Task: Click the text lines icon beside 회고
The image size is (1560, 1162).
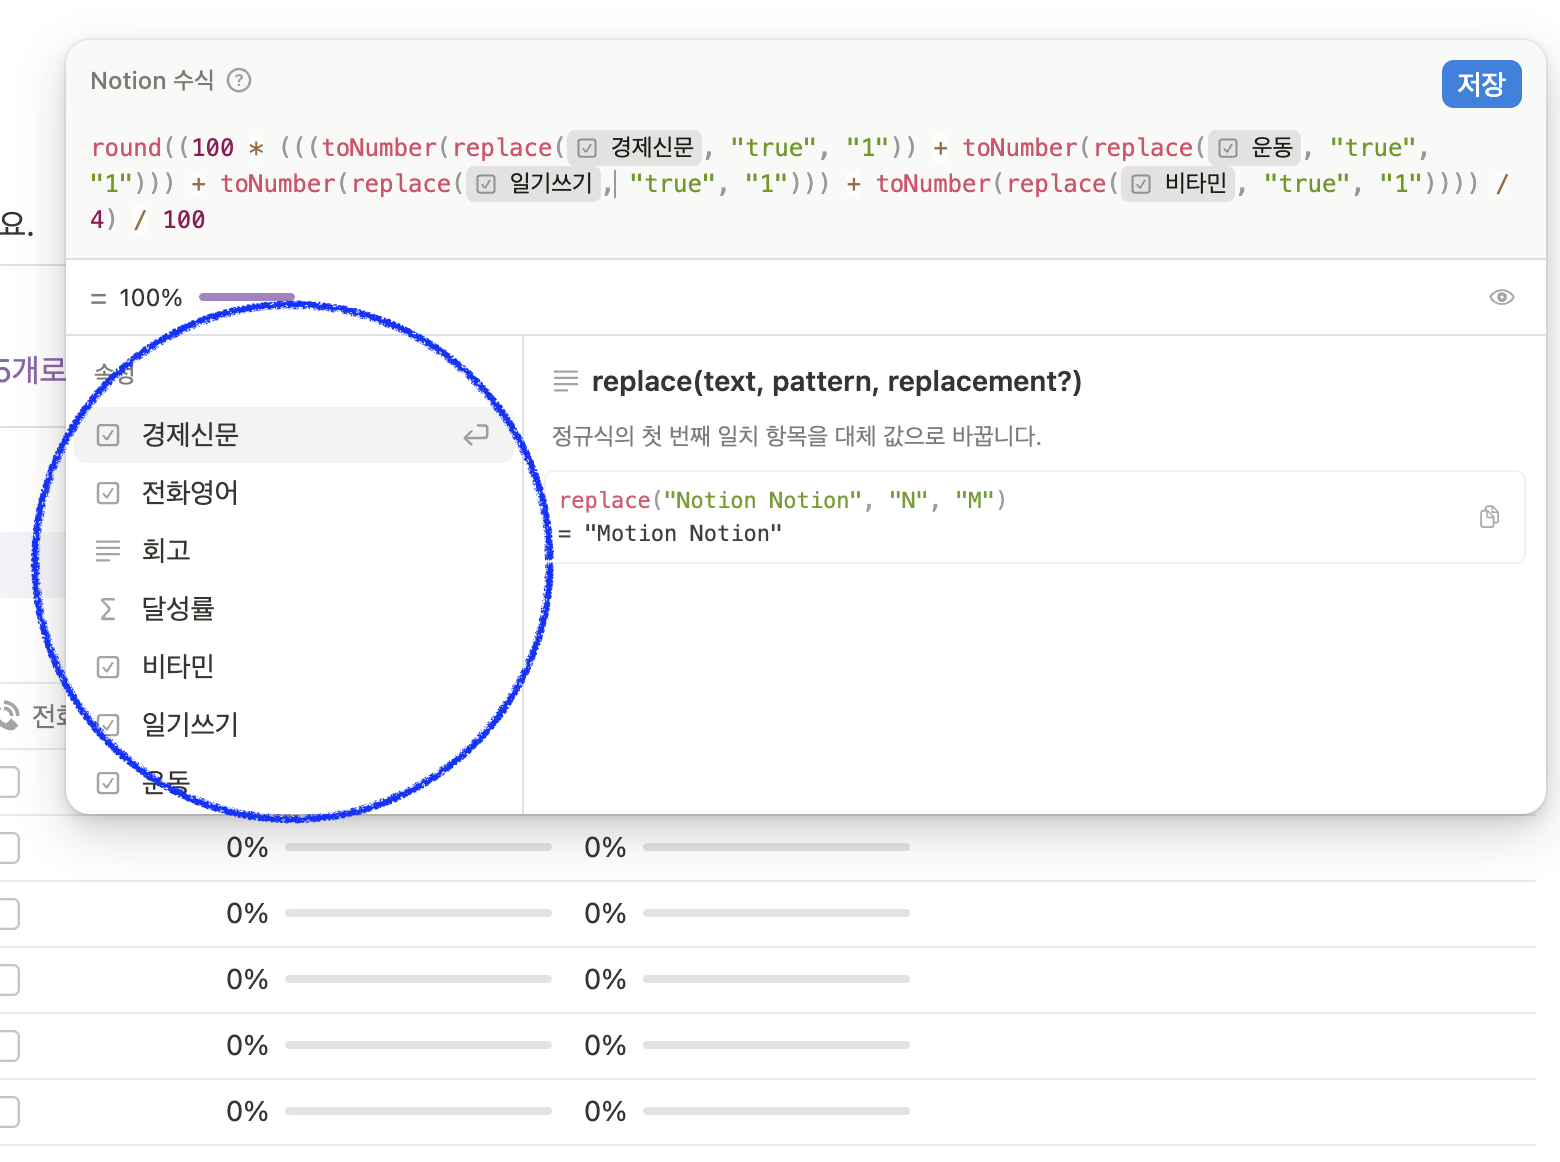Action: click(x=108, y=551)
